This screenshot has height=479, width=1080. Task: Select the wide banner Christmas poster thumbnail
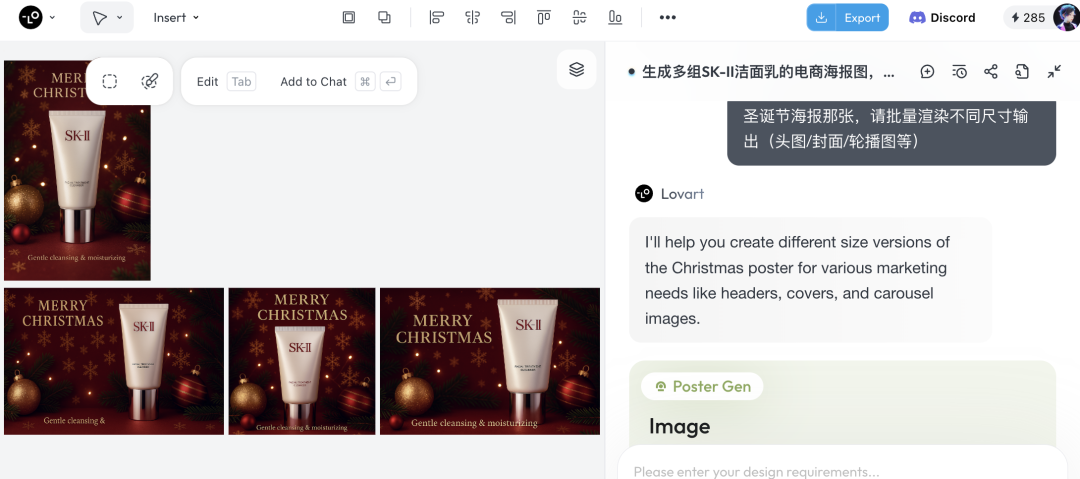114,361
